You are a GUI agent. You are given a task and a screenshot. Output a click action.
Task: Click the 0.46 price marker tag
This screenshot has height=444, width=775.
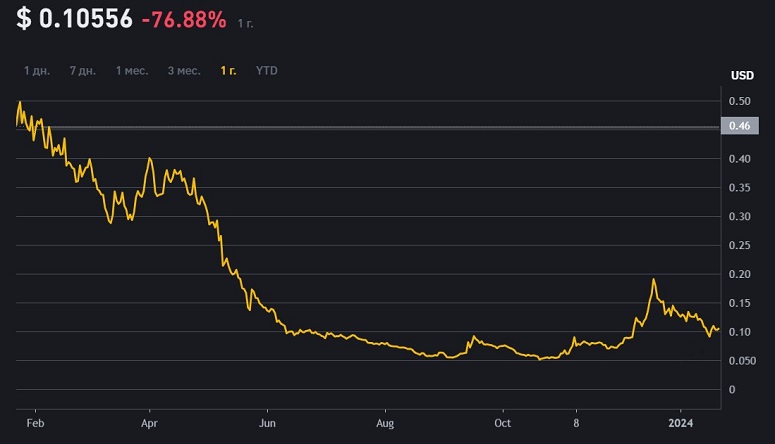(740, 126)
